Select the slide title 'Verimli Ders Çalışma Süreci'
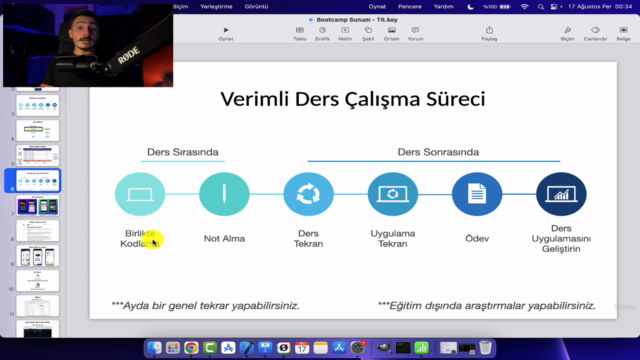Screen dimensions: 640x360 coord(353,99)
